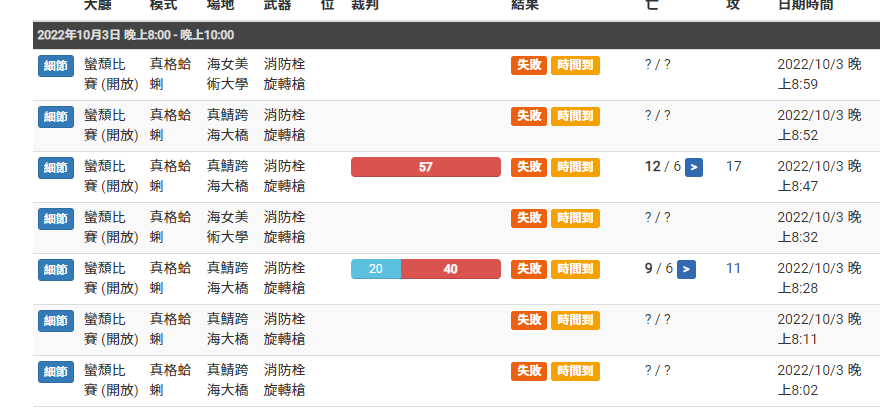Click 細節 button for the 8:28 match

56,269
